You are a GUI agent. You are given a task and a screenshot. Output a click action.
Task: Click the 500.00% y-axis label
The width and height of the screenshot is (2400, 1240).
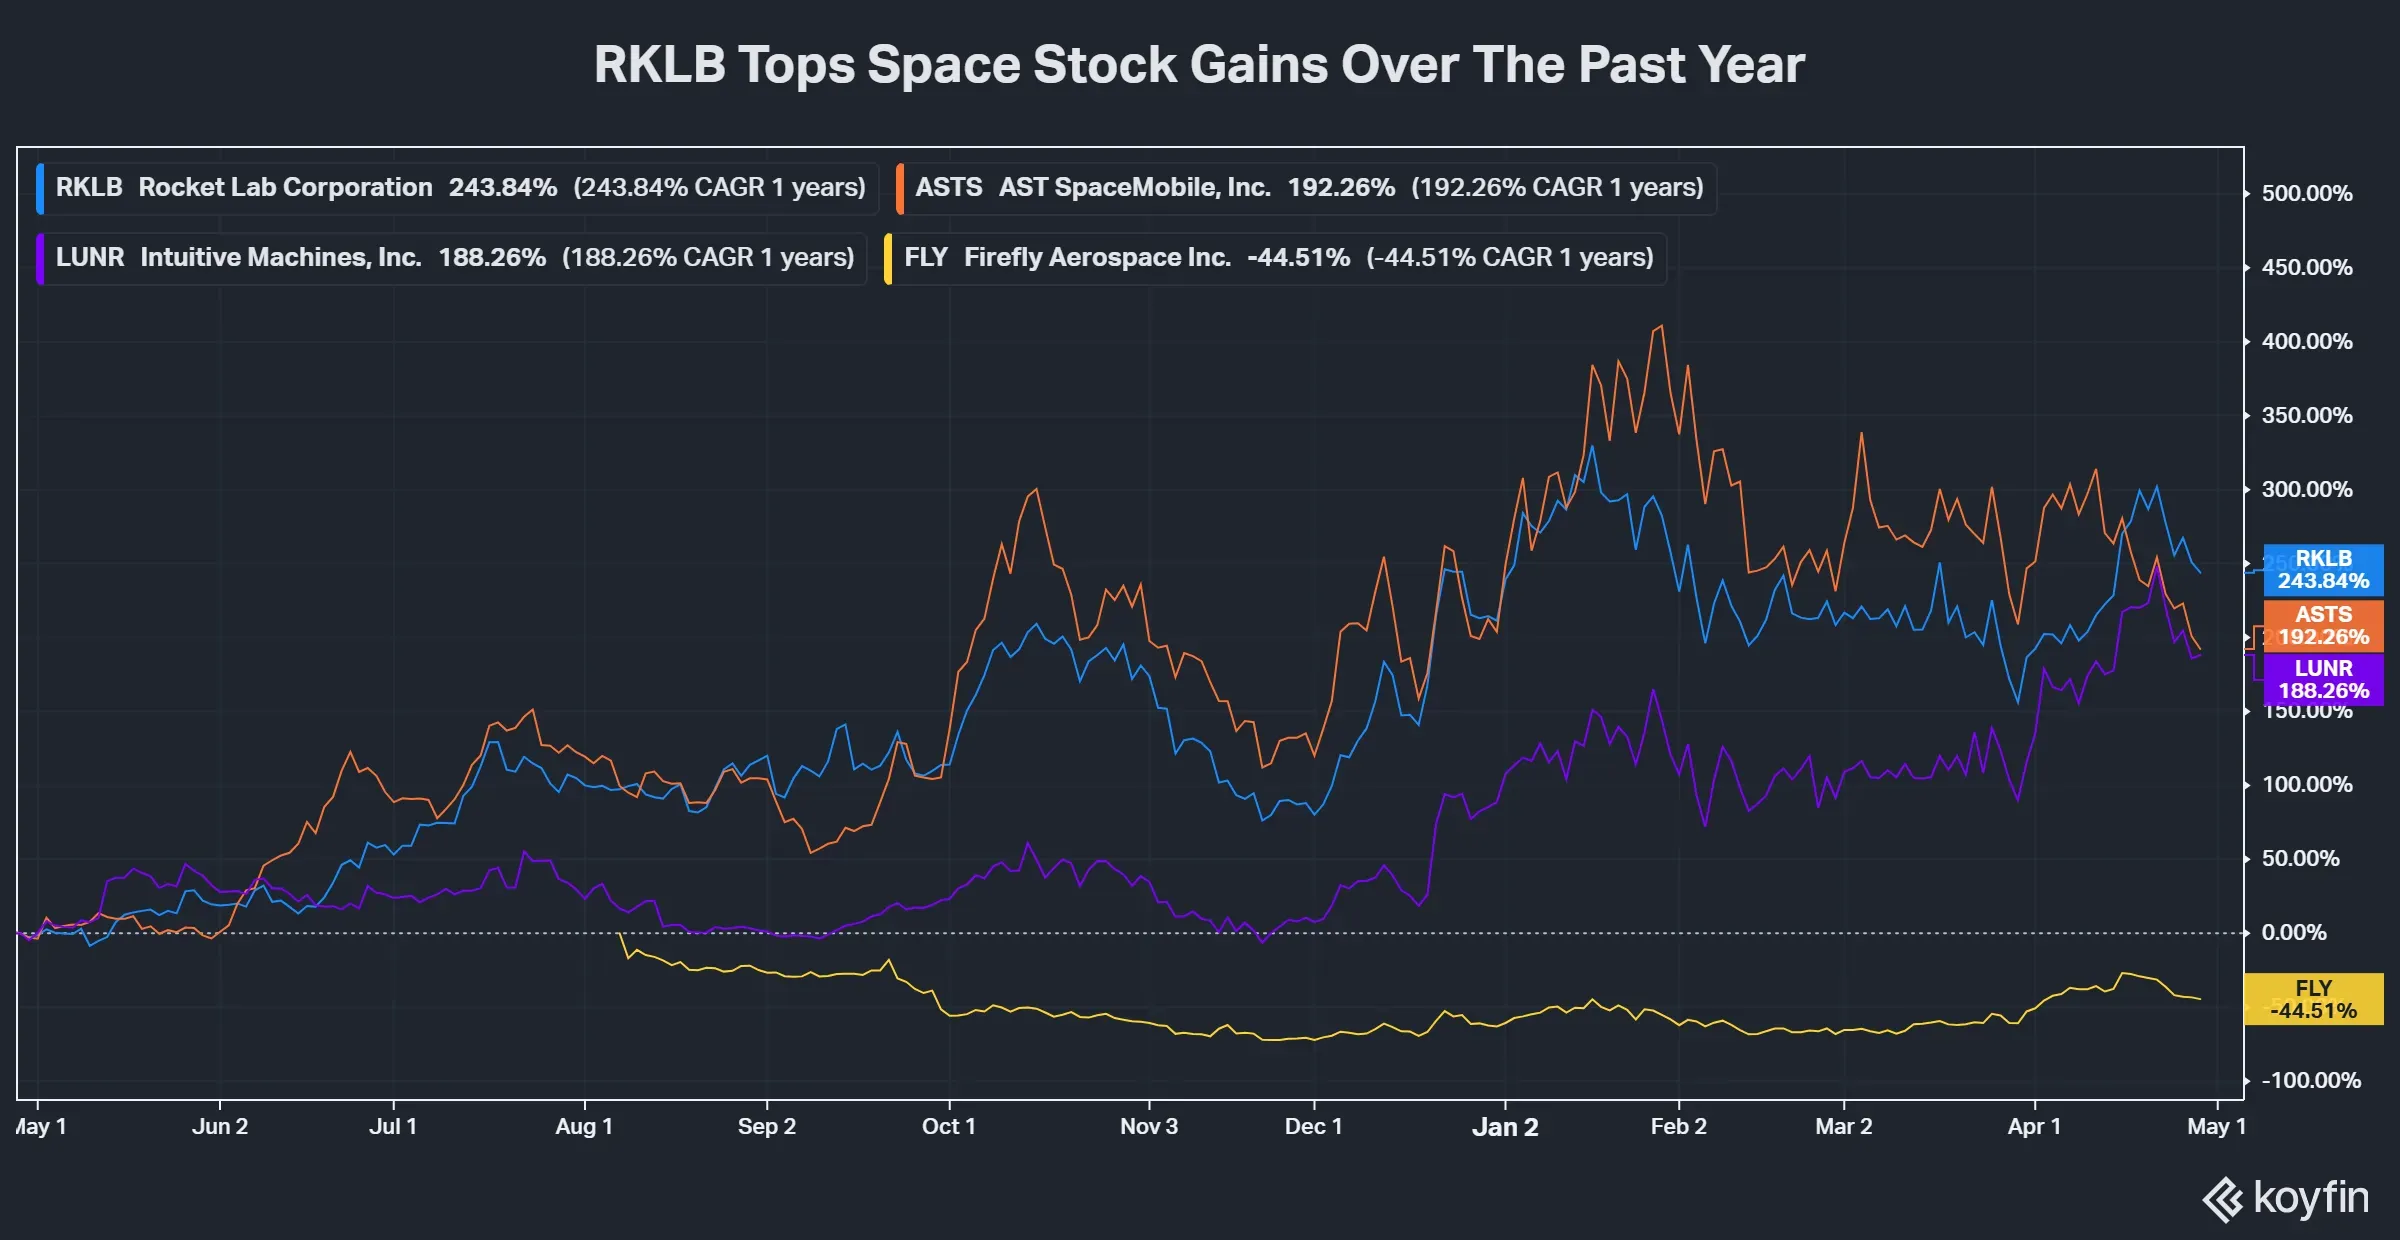[2307, 193]
